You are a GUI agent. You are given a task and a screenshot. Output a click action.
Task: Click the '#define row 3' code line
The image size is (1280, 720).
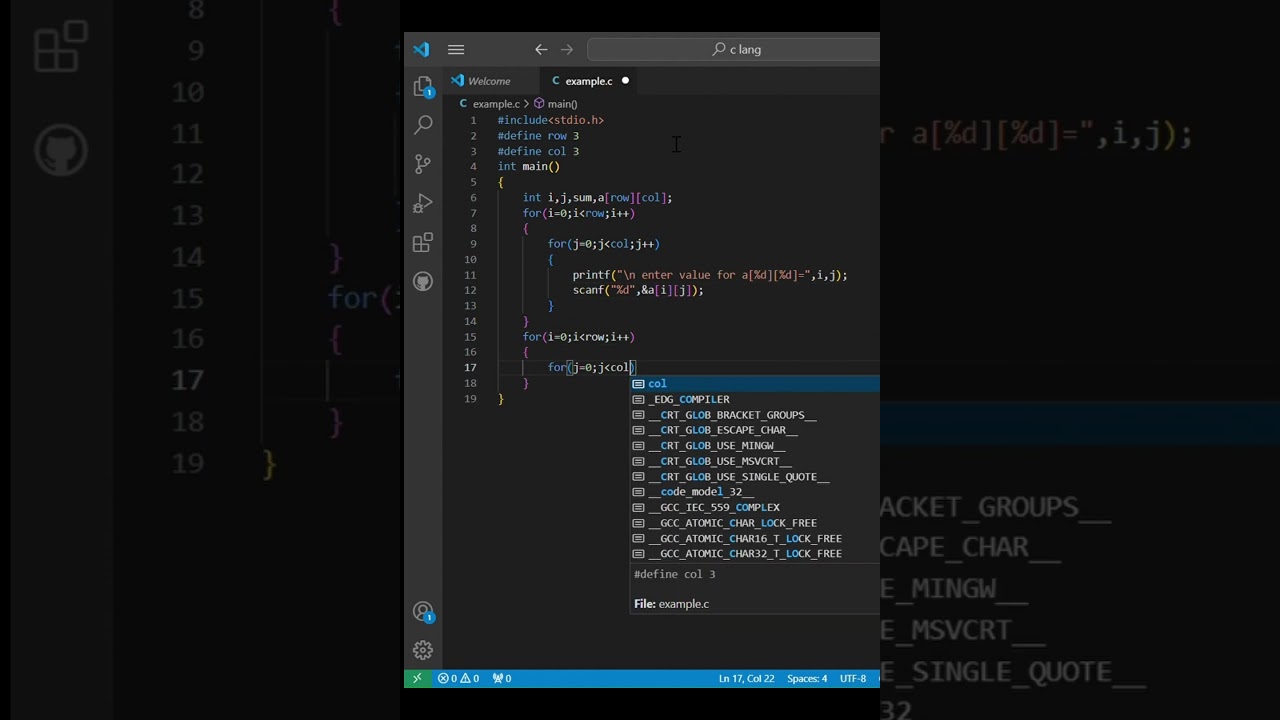(538, 136)
